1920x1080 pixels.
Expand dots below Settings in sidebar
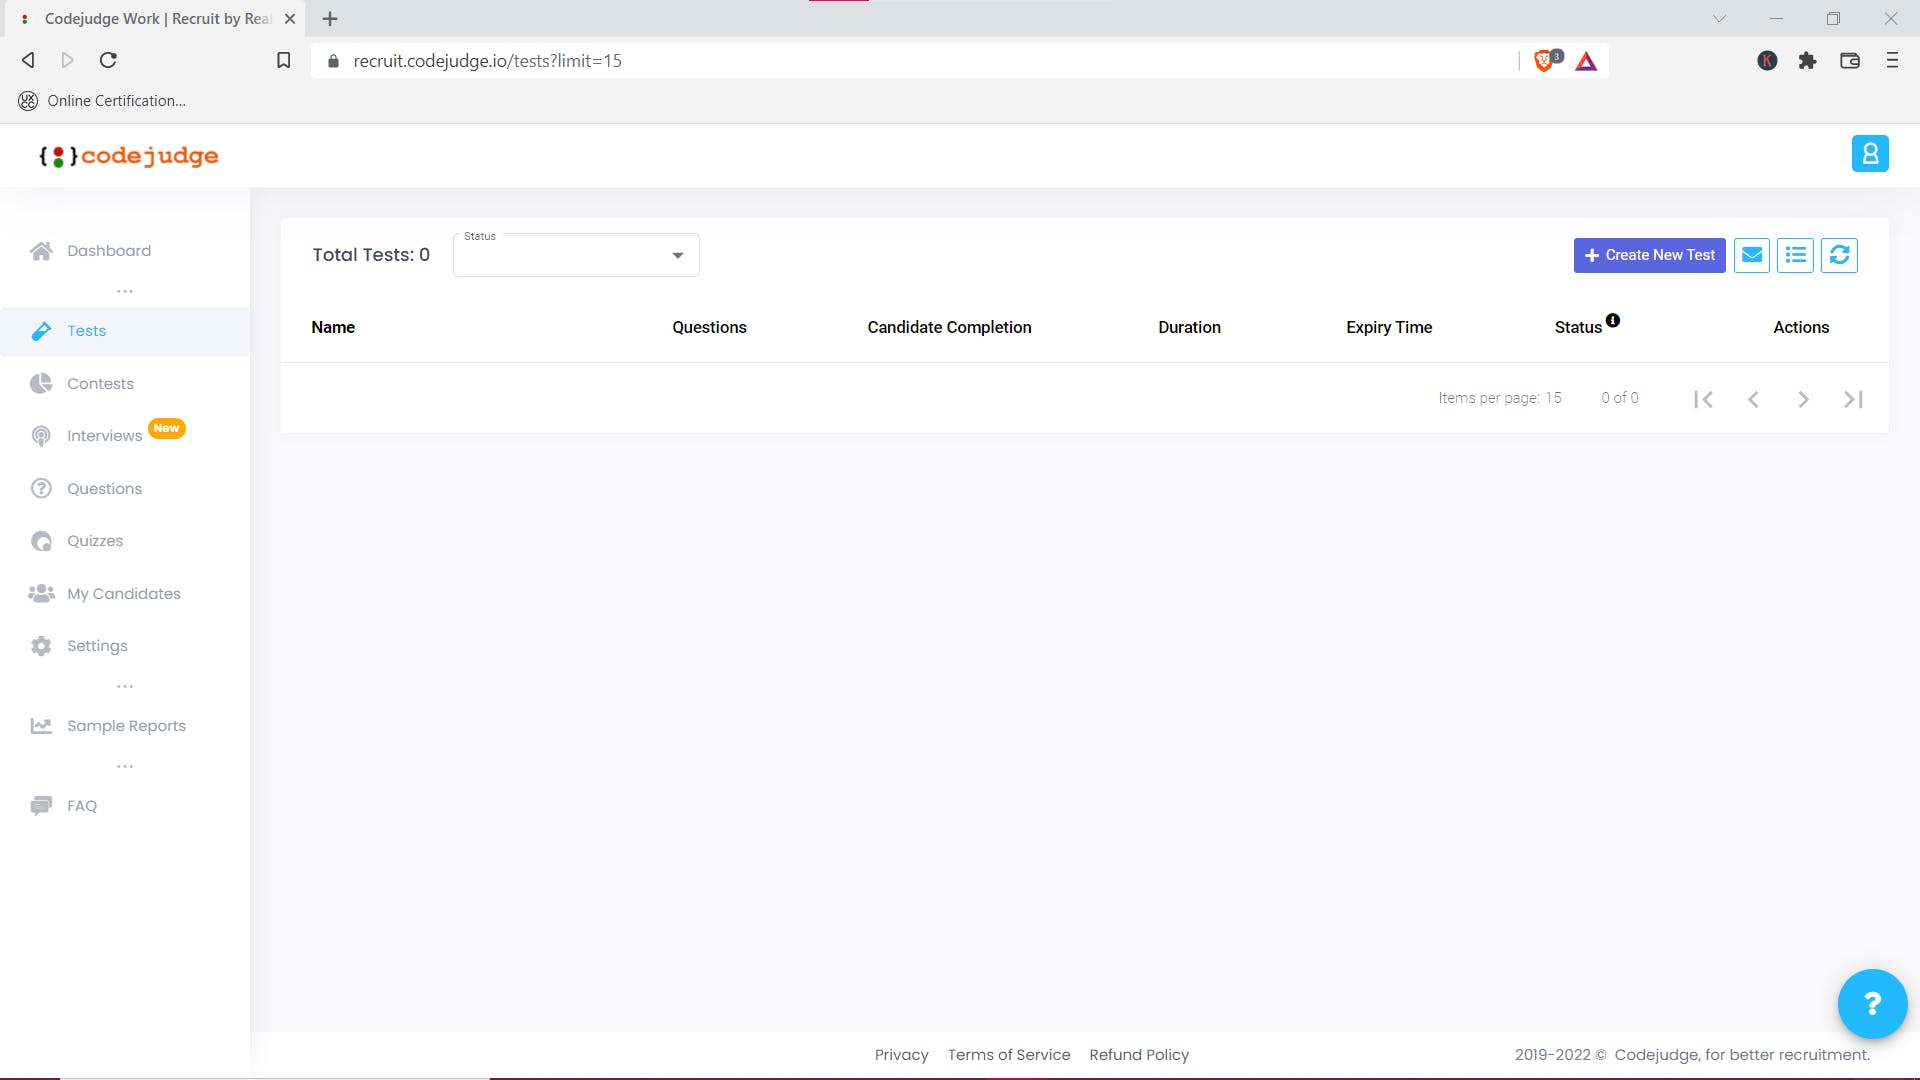pyautogui.click(x=125, y=686)
